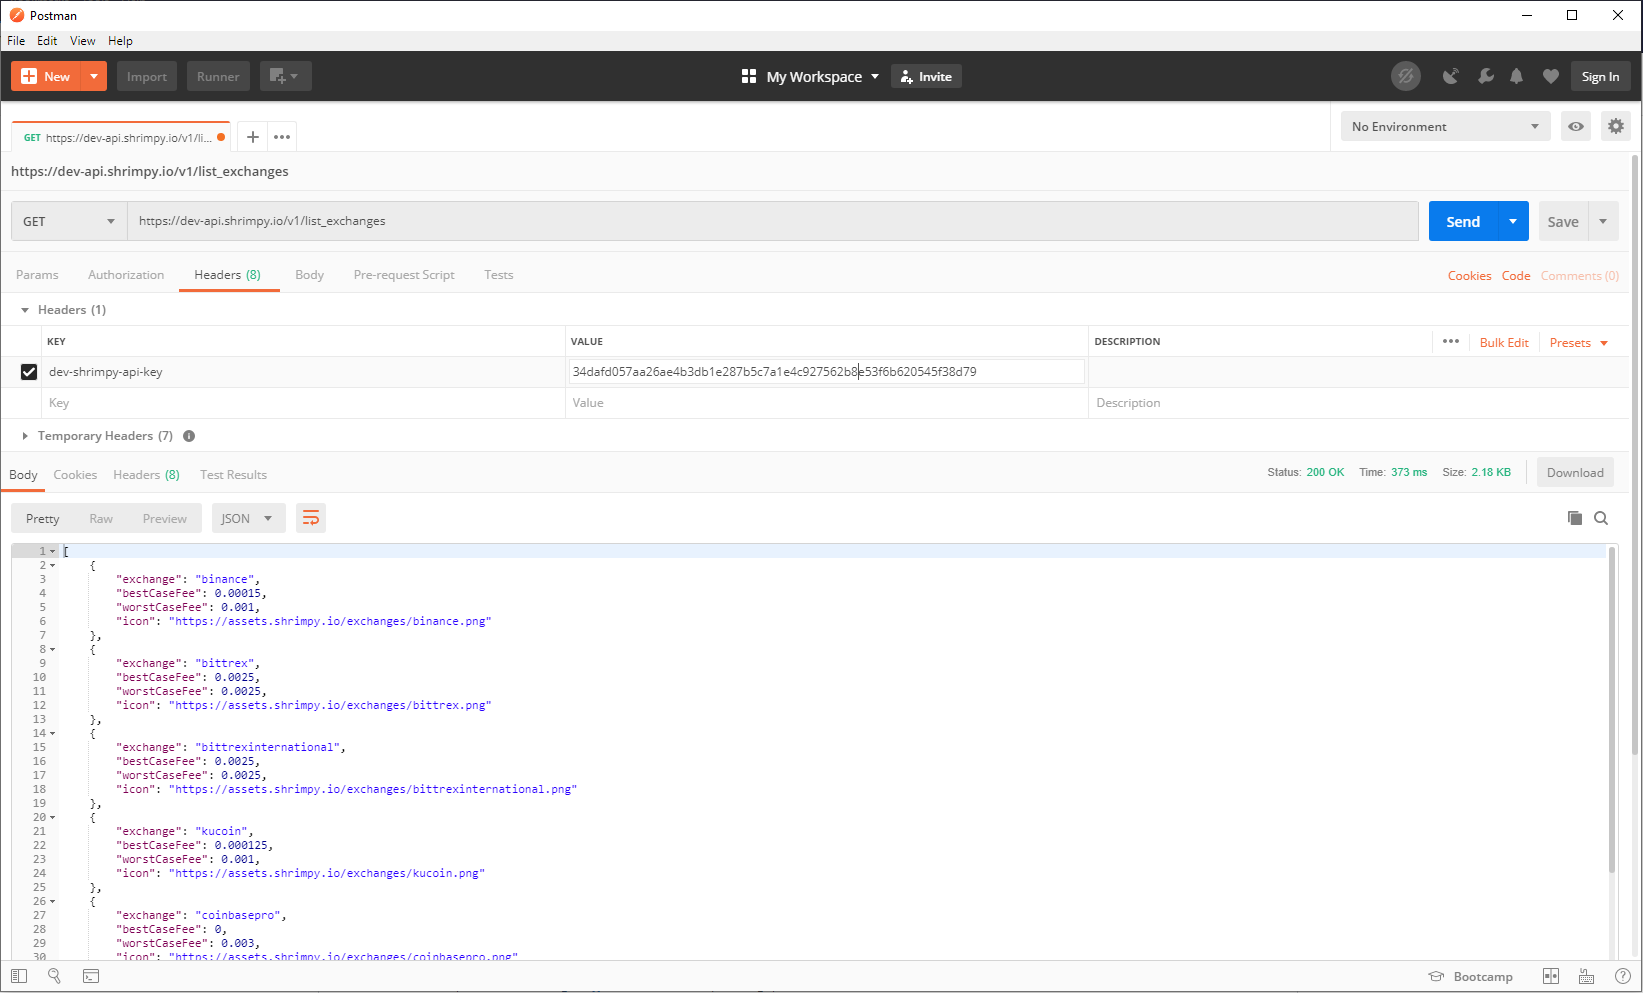Click the Import button
1643x993 pixels.
[x=147, y=76]
